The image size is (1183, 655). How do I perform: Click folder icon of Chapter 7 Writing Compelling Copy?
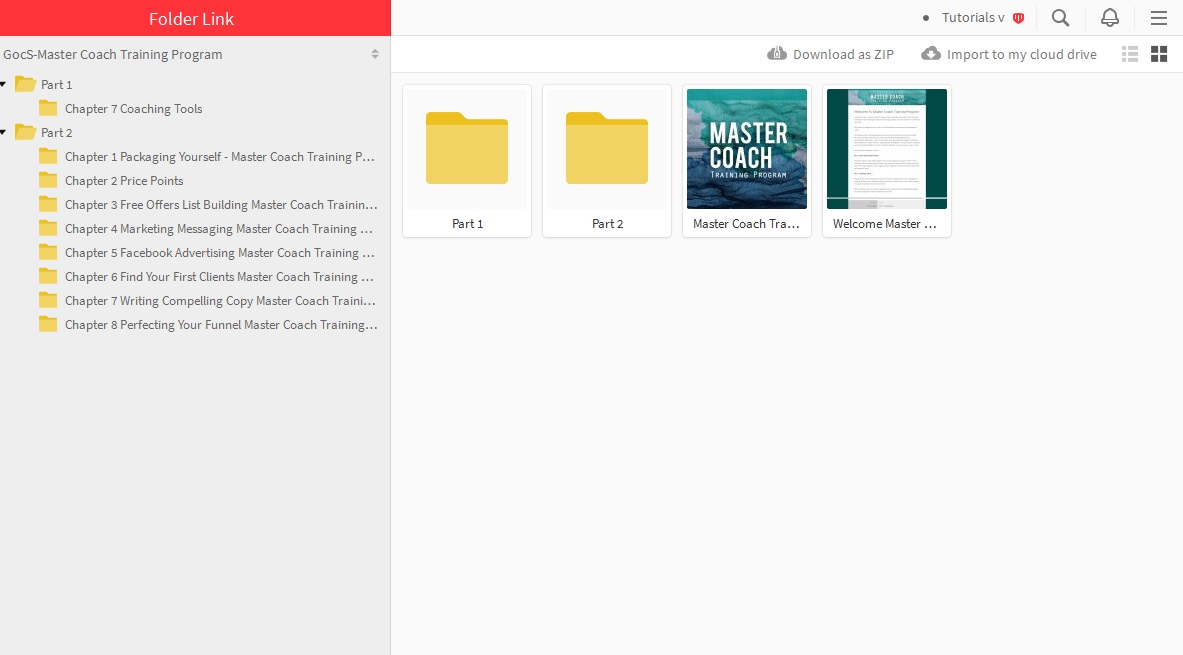(48, 300)
